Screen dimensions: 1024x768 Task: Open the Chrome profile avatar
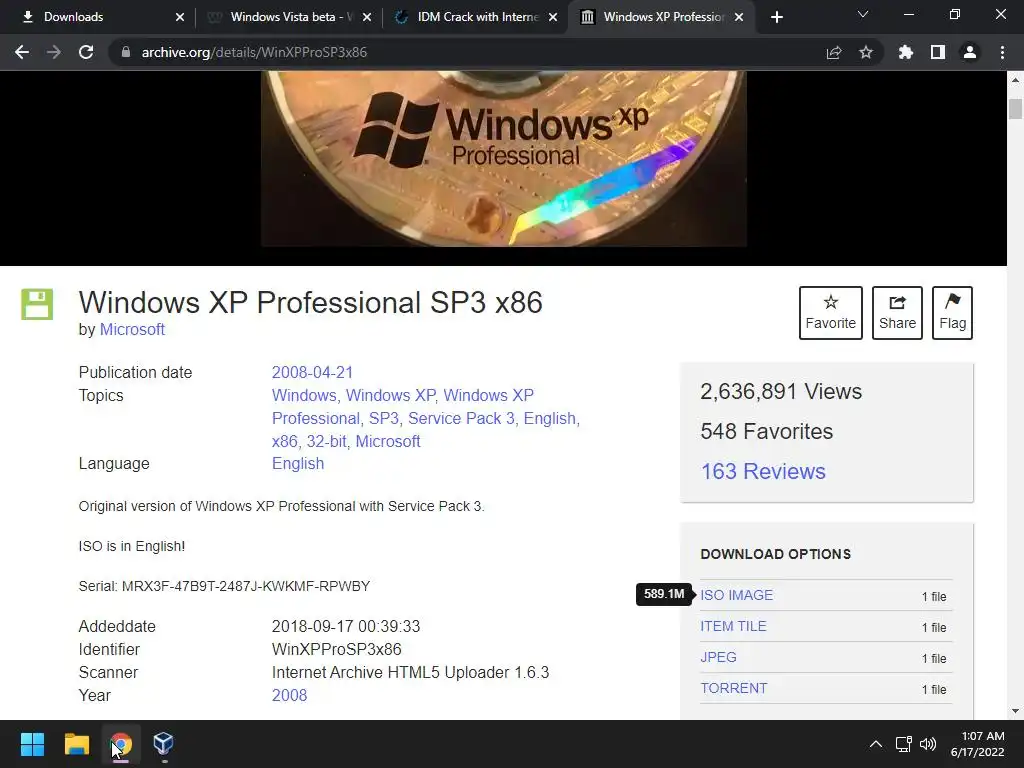970,52
